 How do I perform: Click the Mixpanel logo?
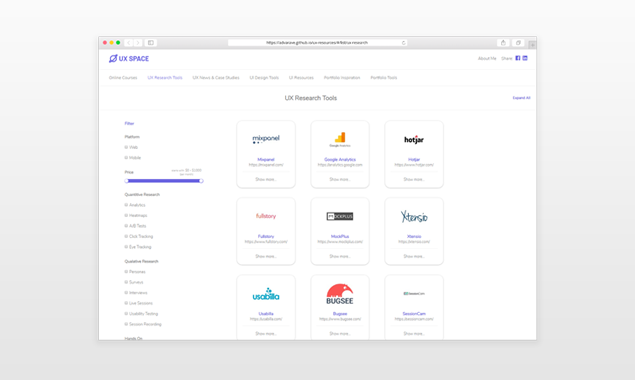coord(266,139)
